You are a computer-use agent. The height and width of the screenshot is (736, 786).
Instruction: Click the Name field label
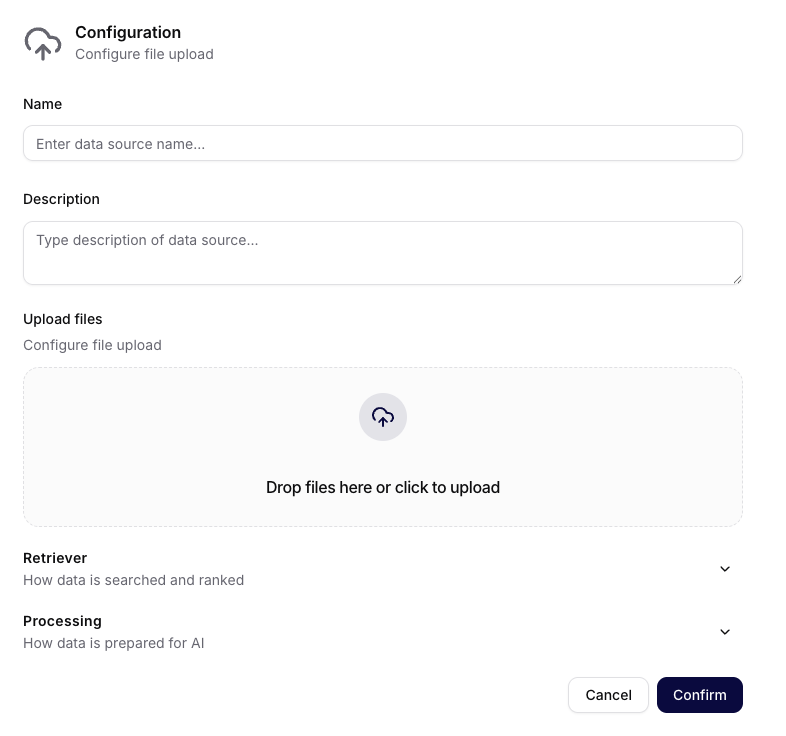(43, 104)
